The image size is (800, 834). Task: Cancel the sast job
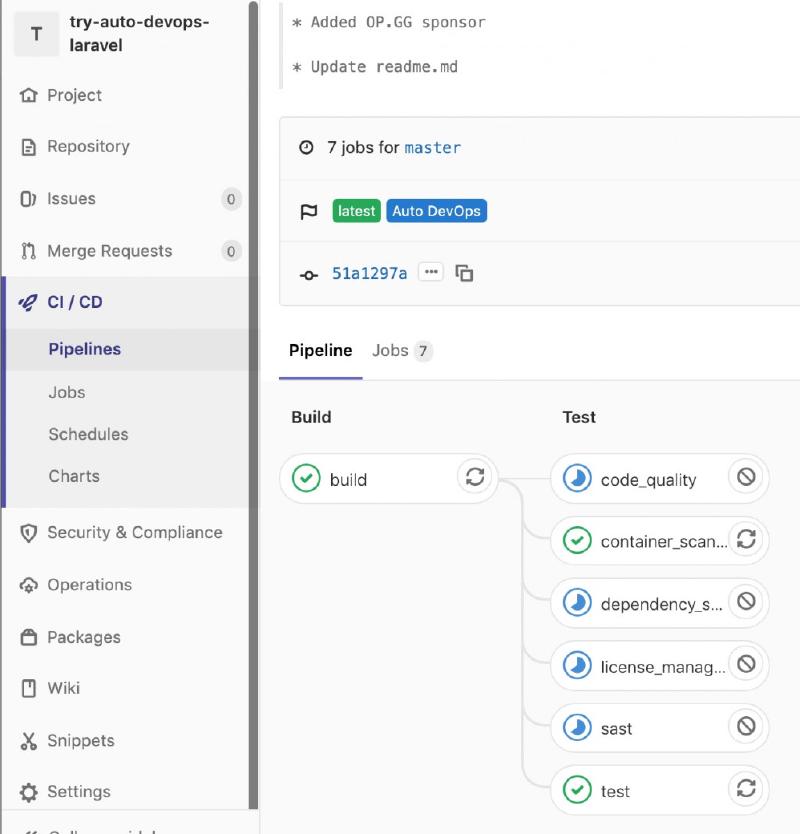coord(746,727)
